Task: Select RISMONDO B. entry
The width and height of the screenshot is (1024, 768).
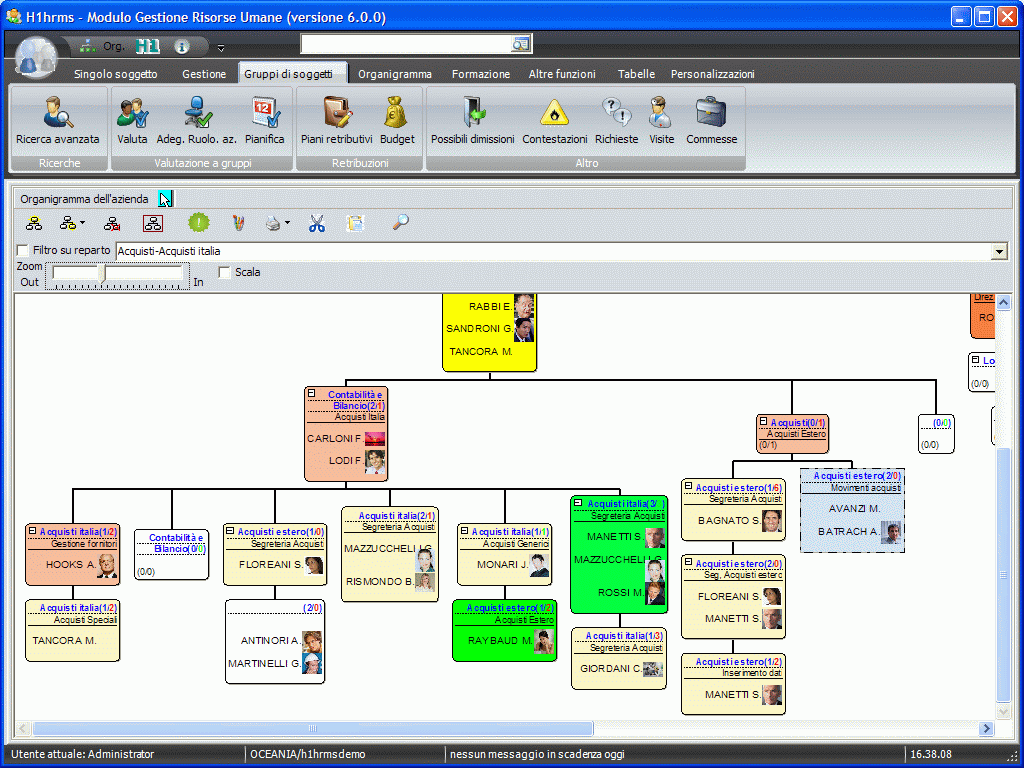Action: point(379,581)
